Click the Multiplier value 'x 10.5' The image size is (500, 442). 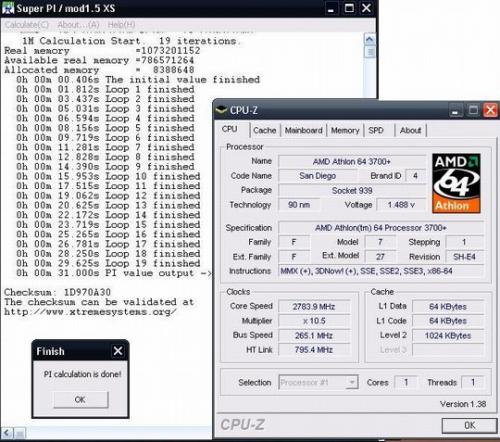[314, 321]
